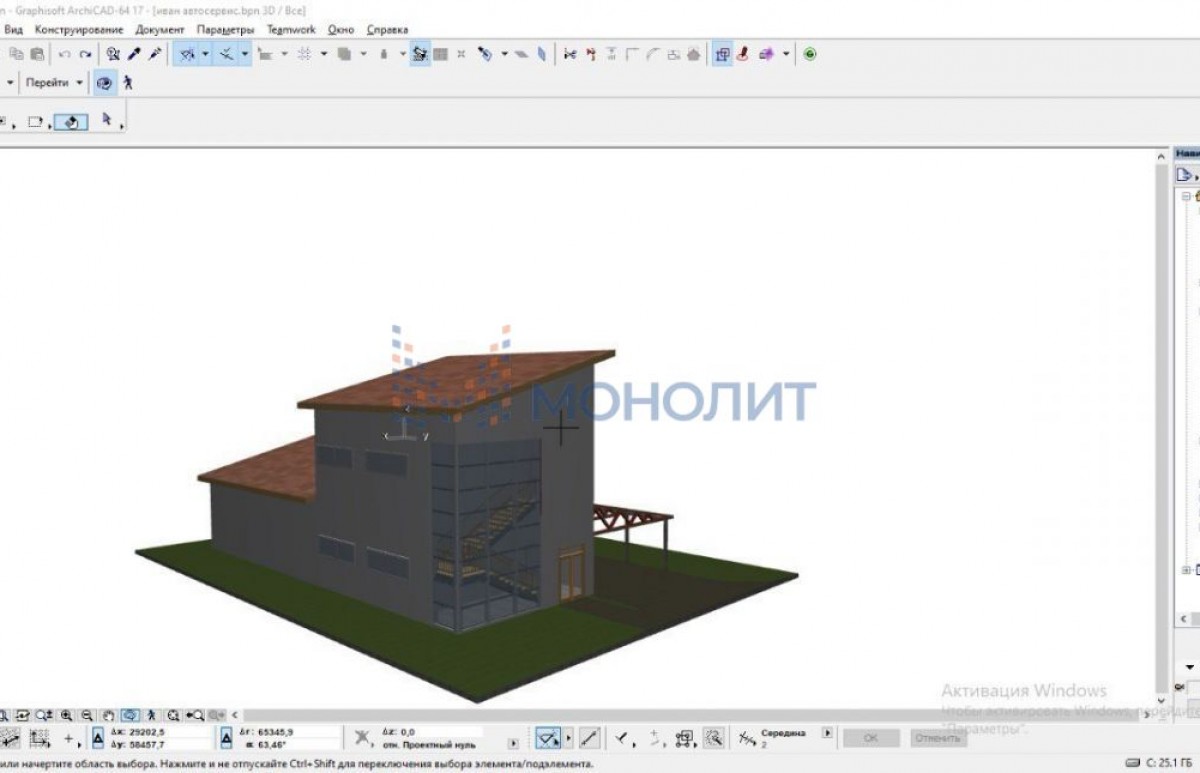Select the Arrow pointer tool
Image resolution: width=1200 pixels, height=773 pixels.
(107, 119)
